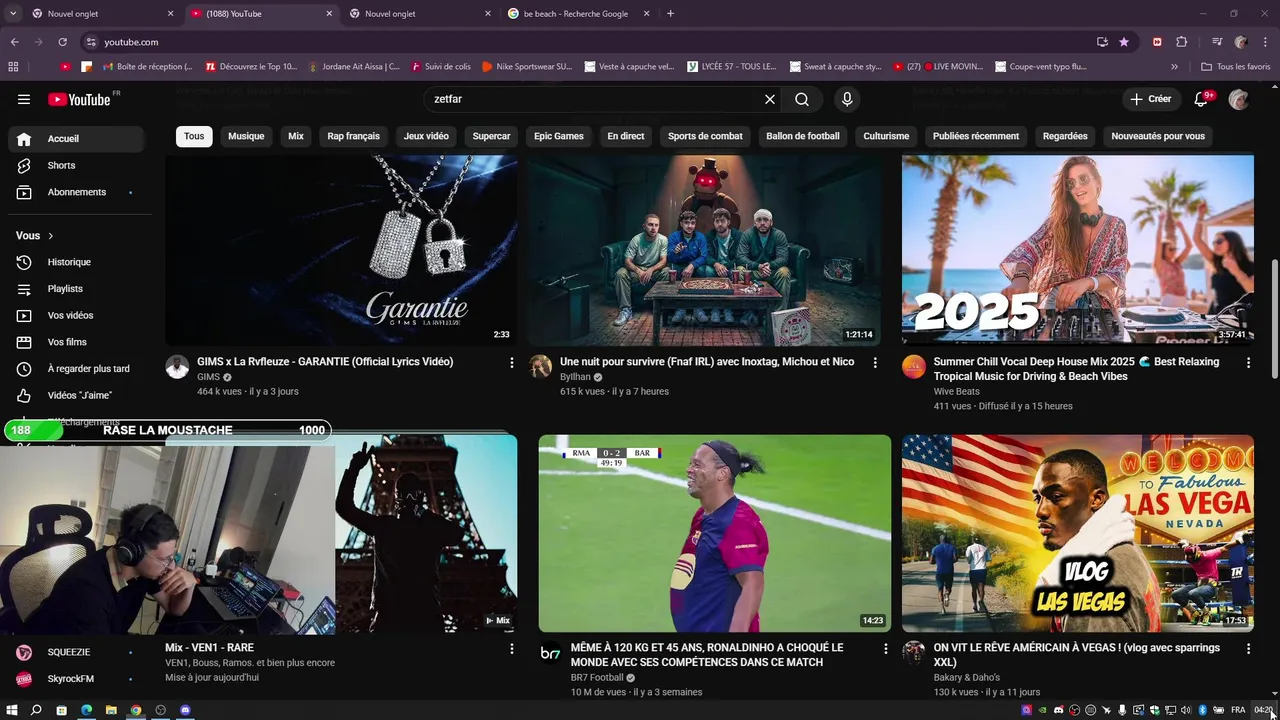Open Abonnements in sidebar
Image resolution: width=1280 pixels, height=720 pixels.
point(76,192)
